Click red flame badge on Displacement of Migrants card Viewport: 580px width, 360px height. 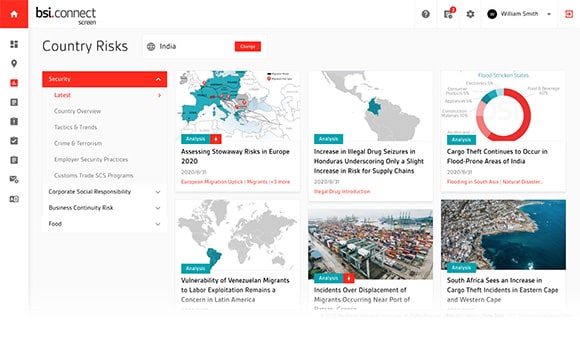(349, 278)
